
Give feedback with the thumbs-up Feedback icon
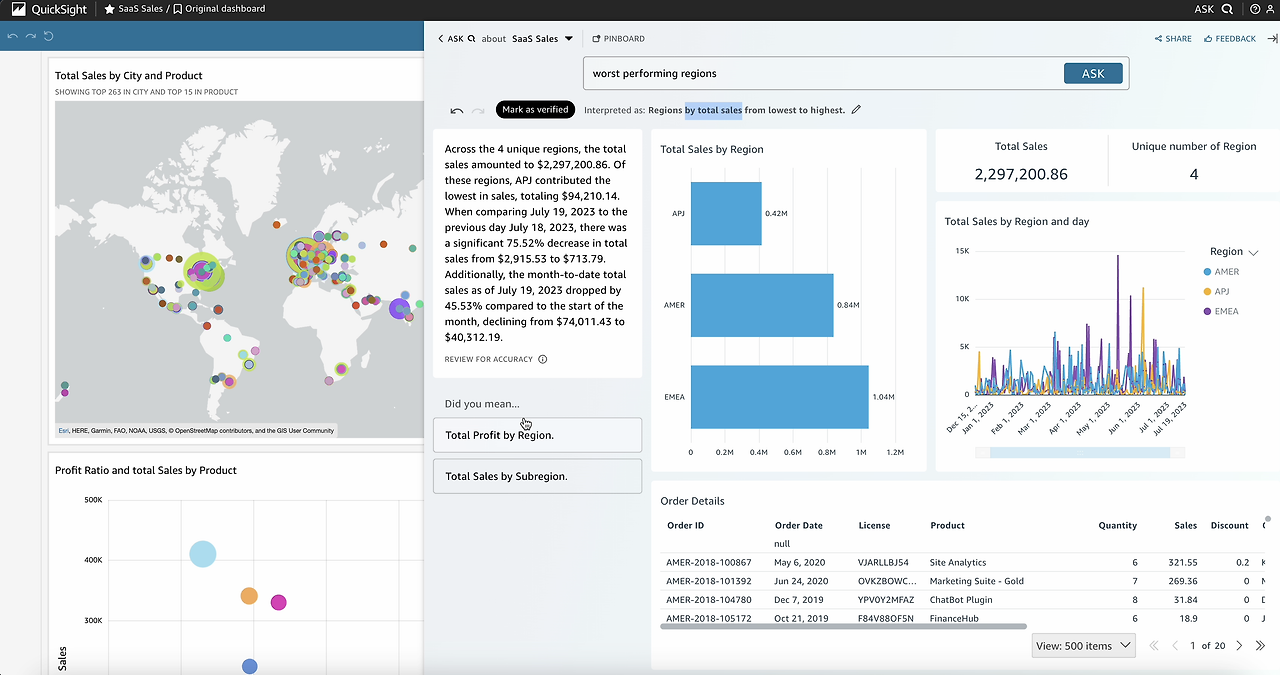click(1230, 39)
